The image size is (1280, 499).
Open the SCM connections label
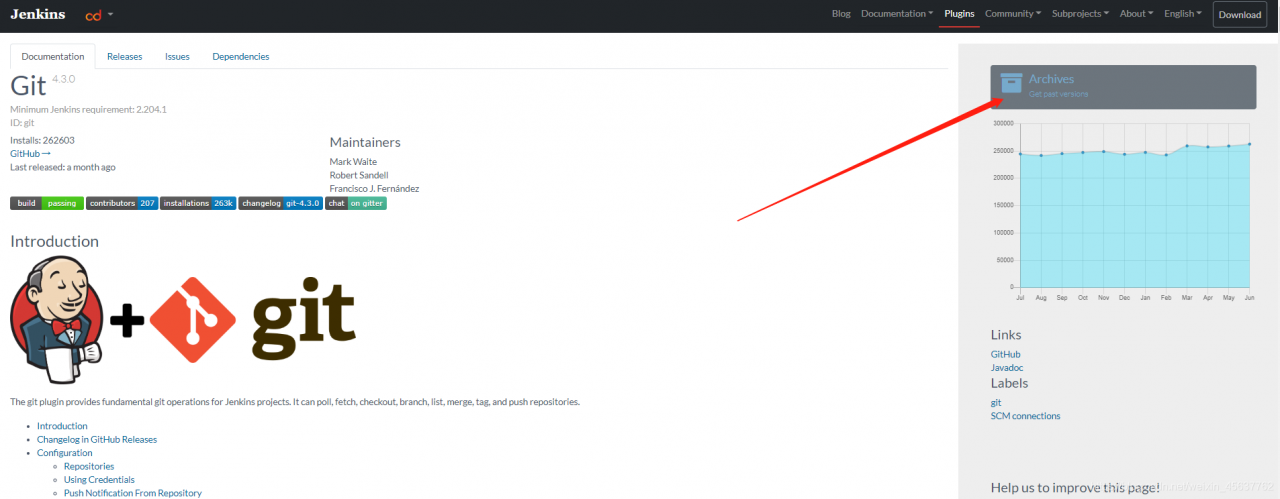(1025, 416)
